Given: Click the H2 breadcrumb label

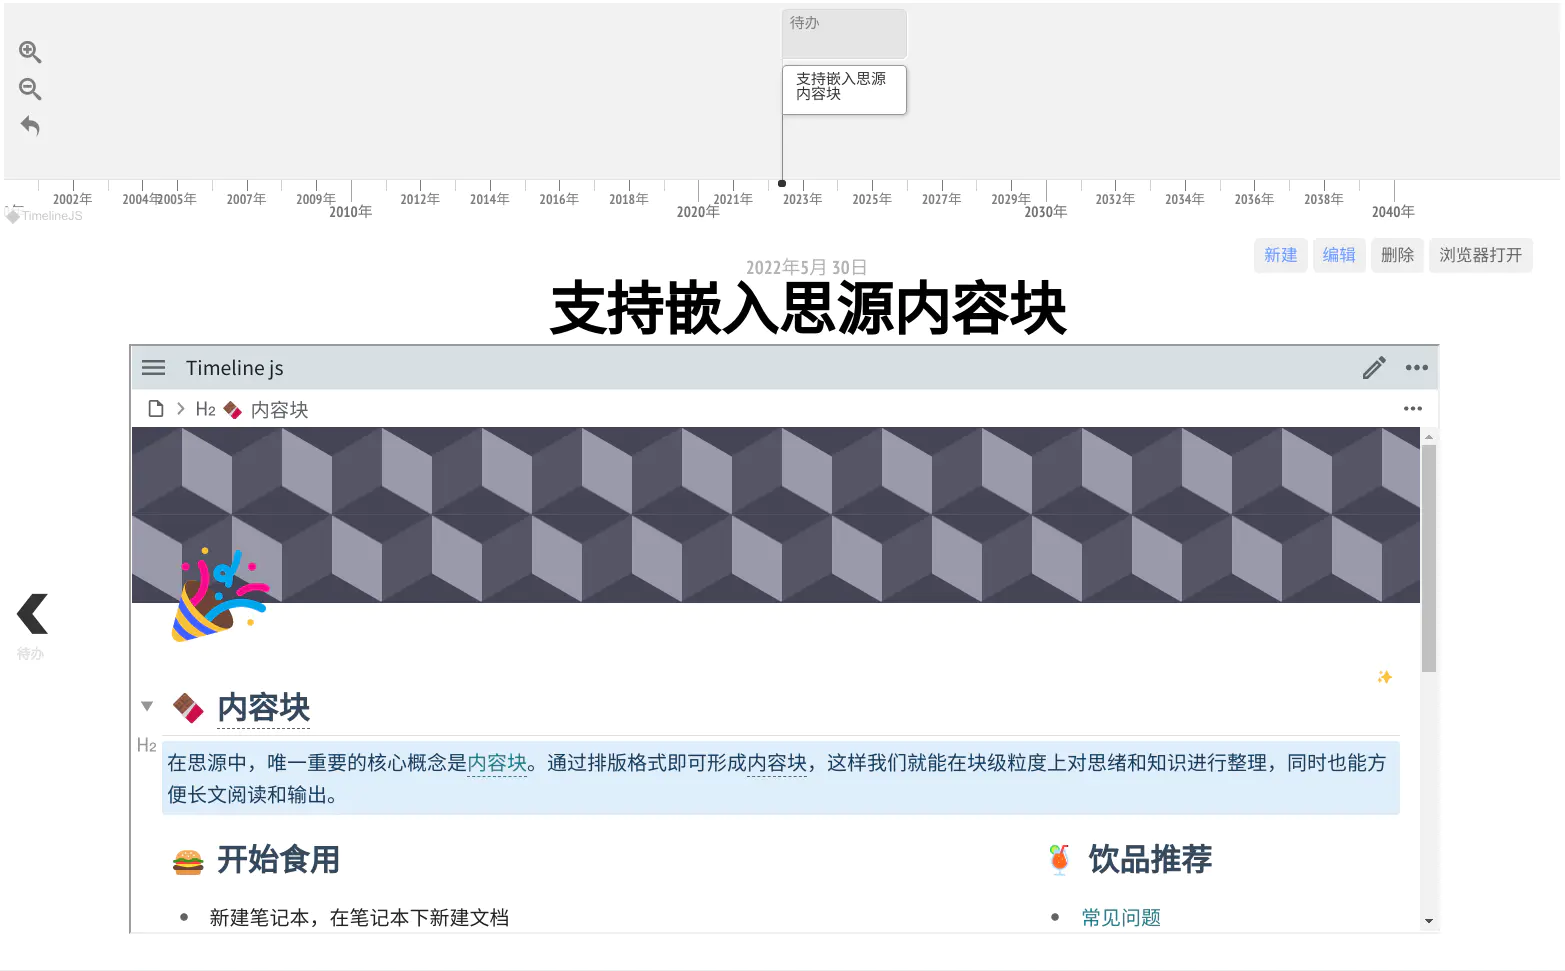Looking at the screenshot, I should point(206,409).
